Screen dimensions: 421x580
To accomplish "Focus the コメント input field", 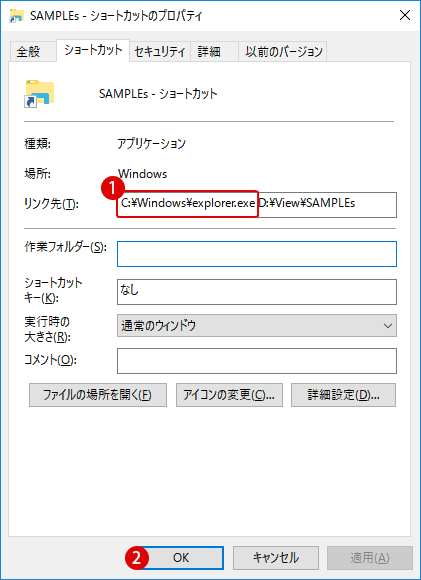I will click(x=257, y=361).
